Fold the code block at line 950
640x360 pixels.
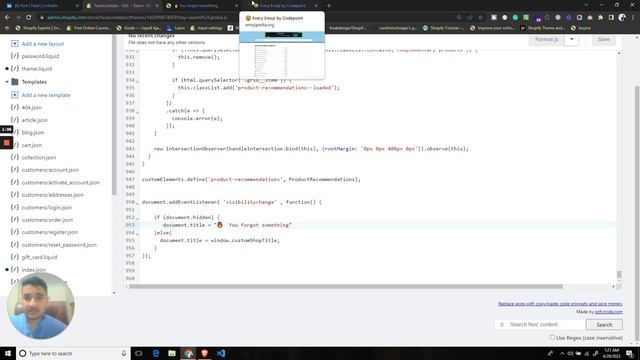pyautogui.click(x=137, y=203)
